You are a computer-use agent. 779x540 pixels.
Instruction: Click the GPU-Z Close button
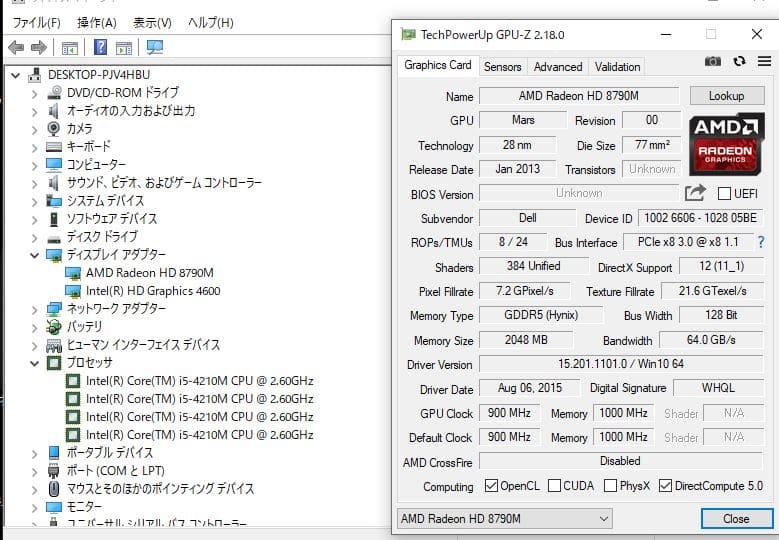(736, 519)
